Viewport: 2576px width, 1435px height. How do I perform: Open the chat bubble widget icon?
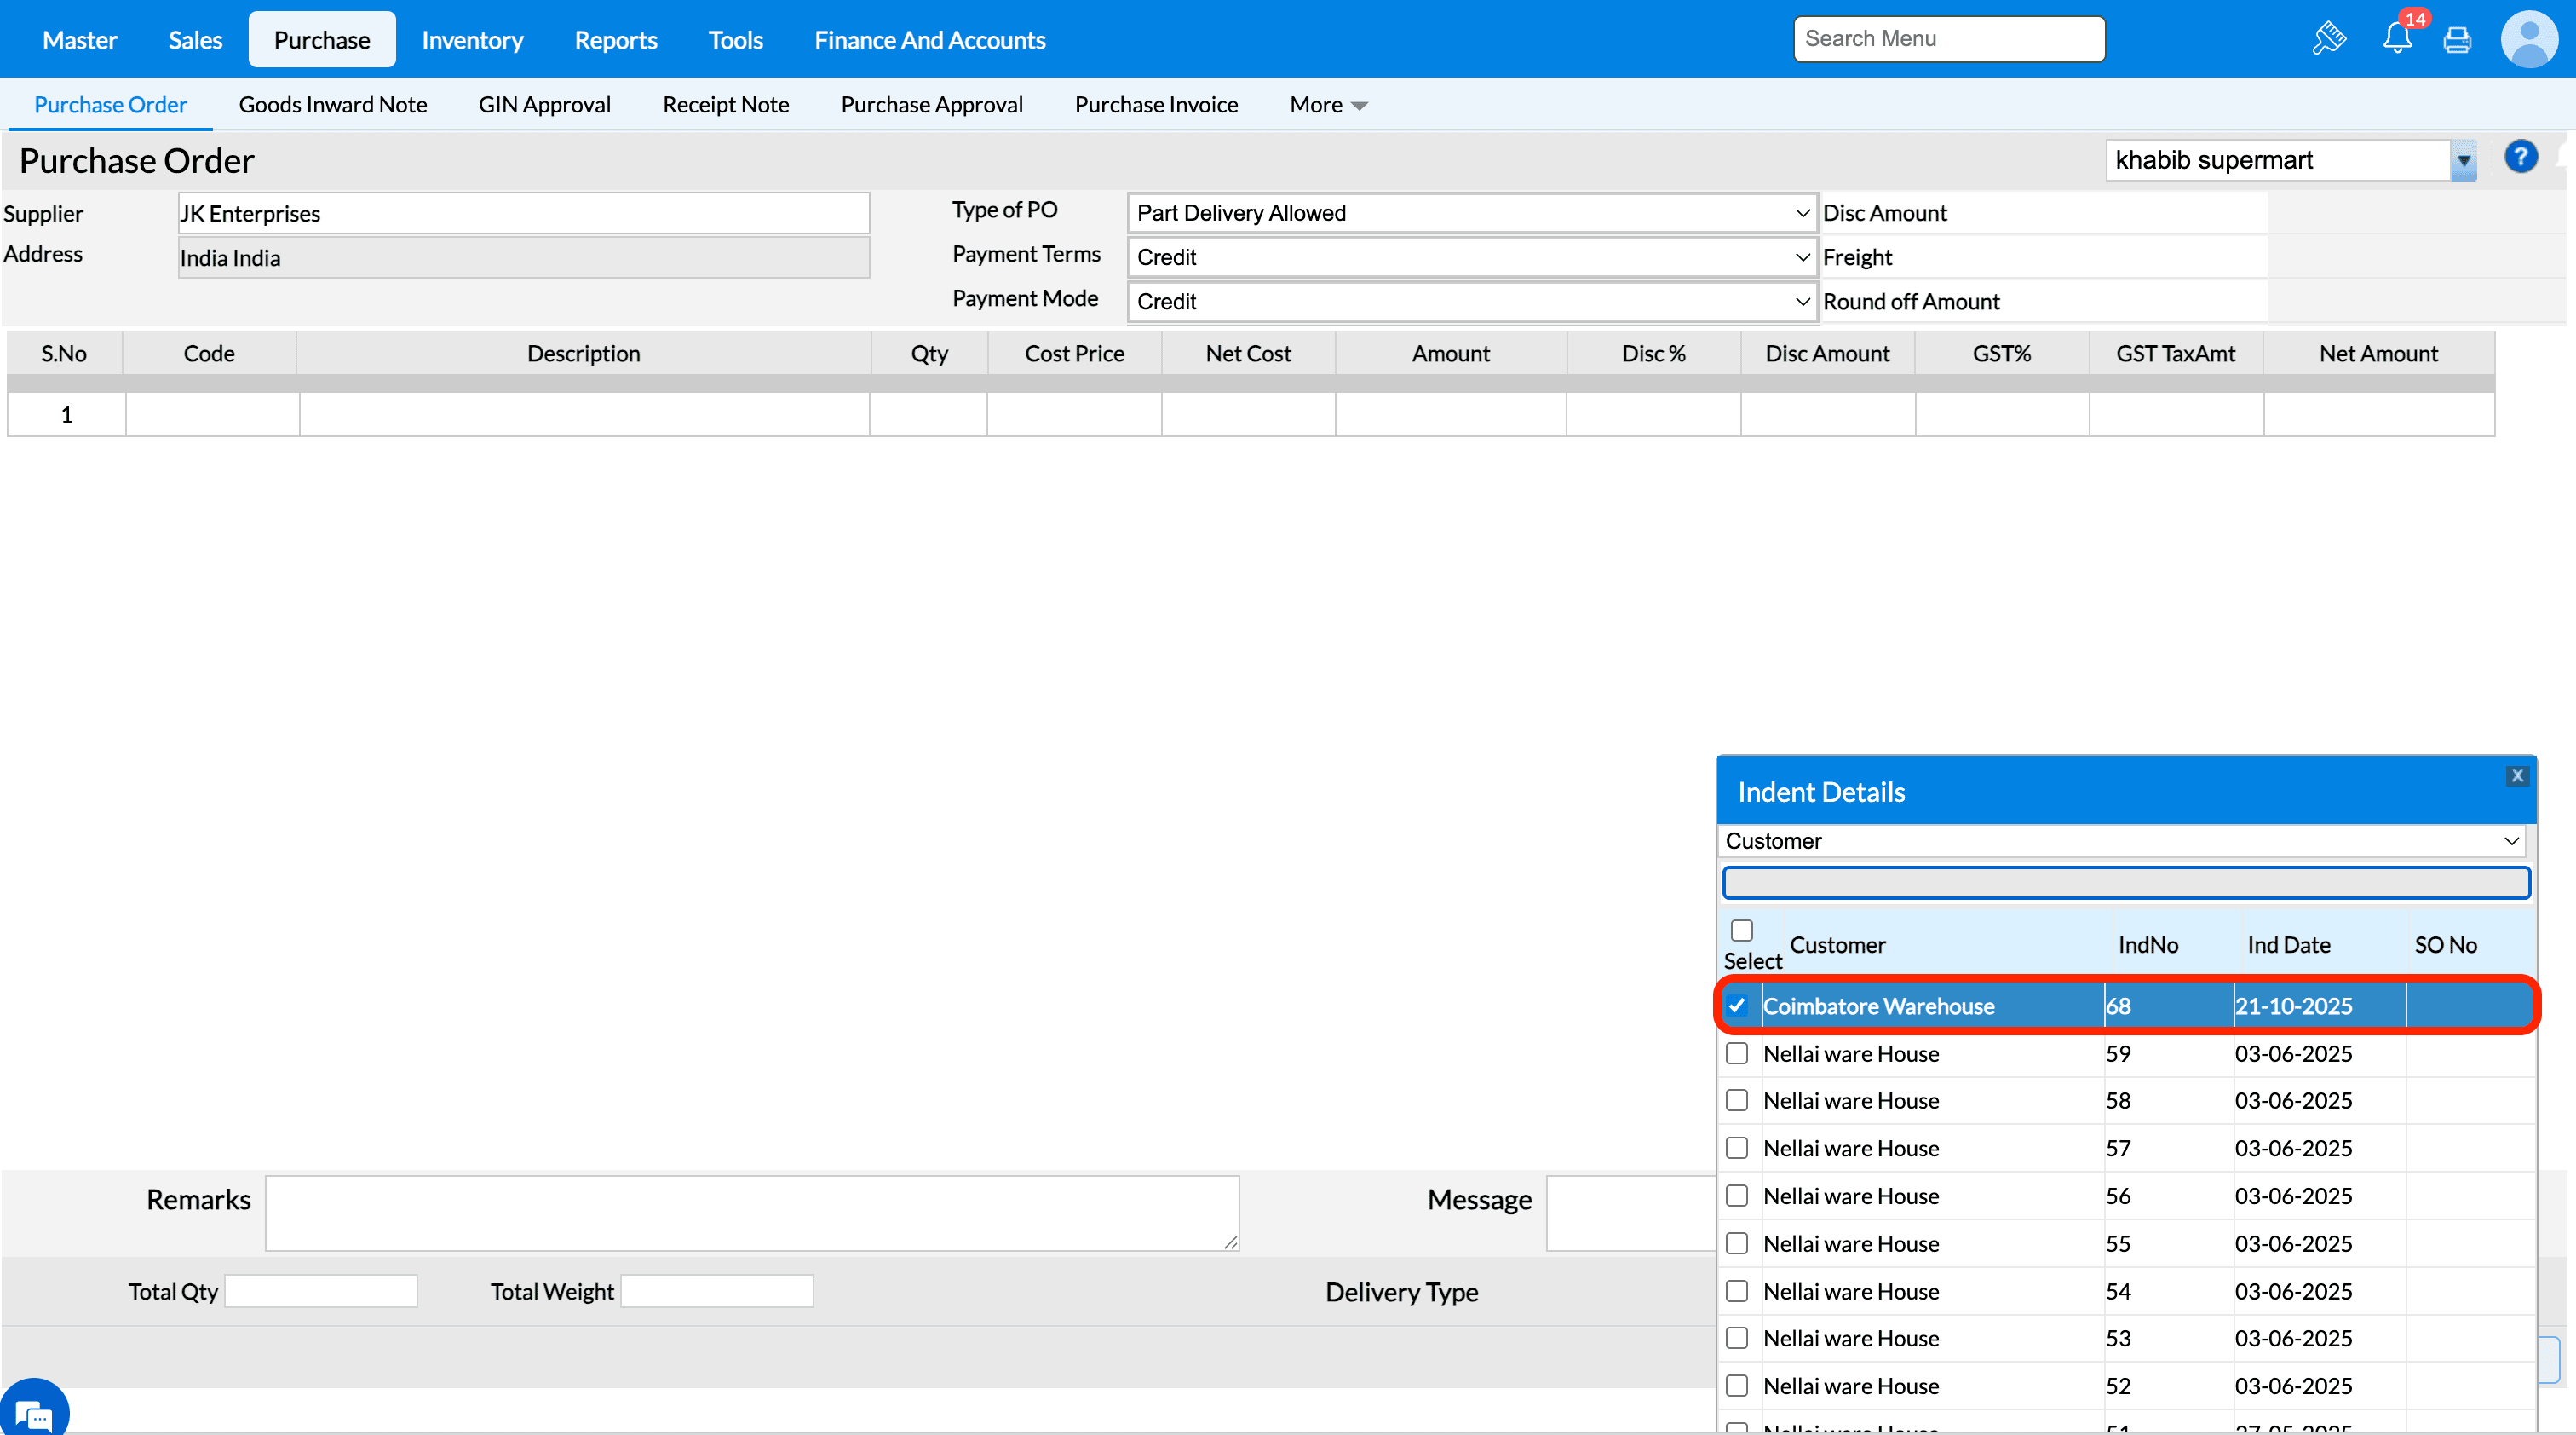34,1413
